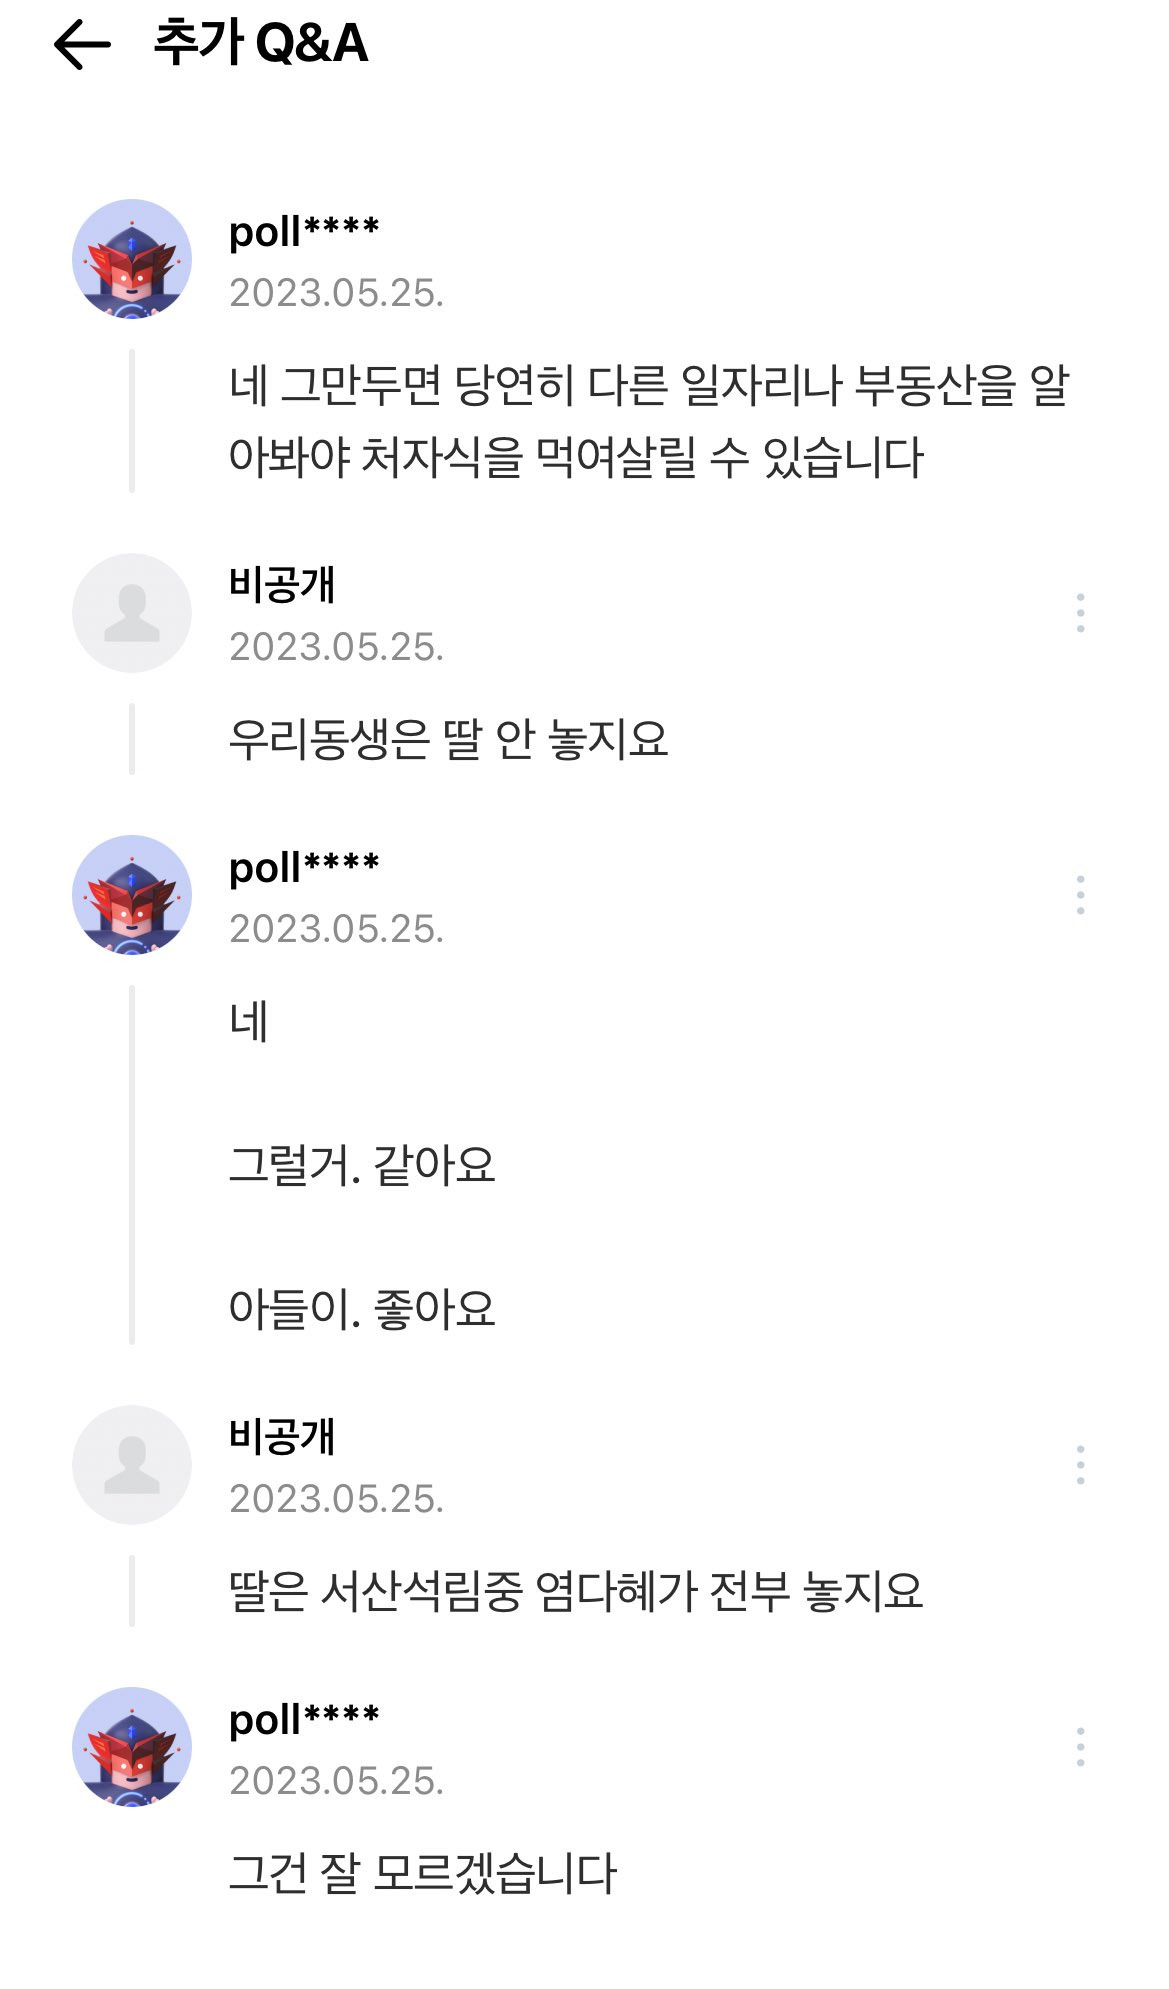Select comment '딸은 서산석림중 염다혜가 전부 놓지요'

(576, 1592)
